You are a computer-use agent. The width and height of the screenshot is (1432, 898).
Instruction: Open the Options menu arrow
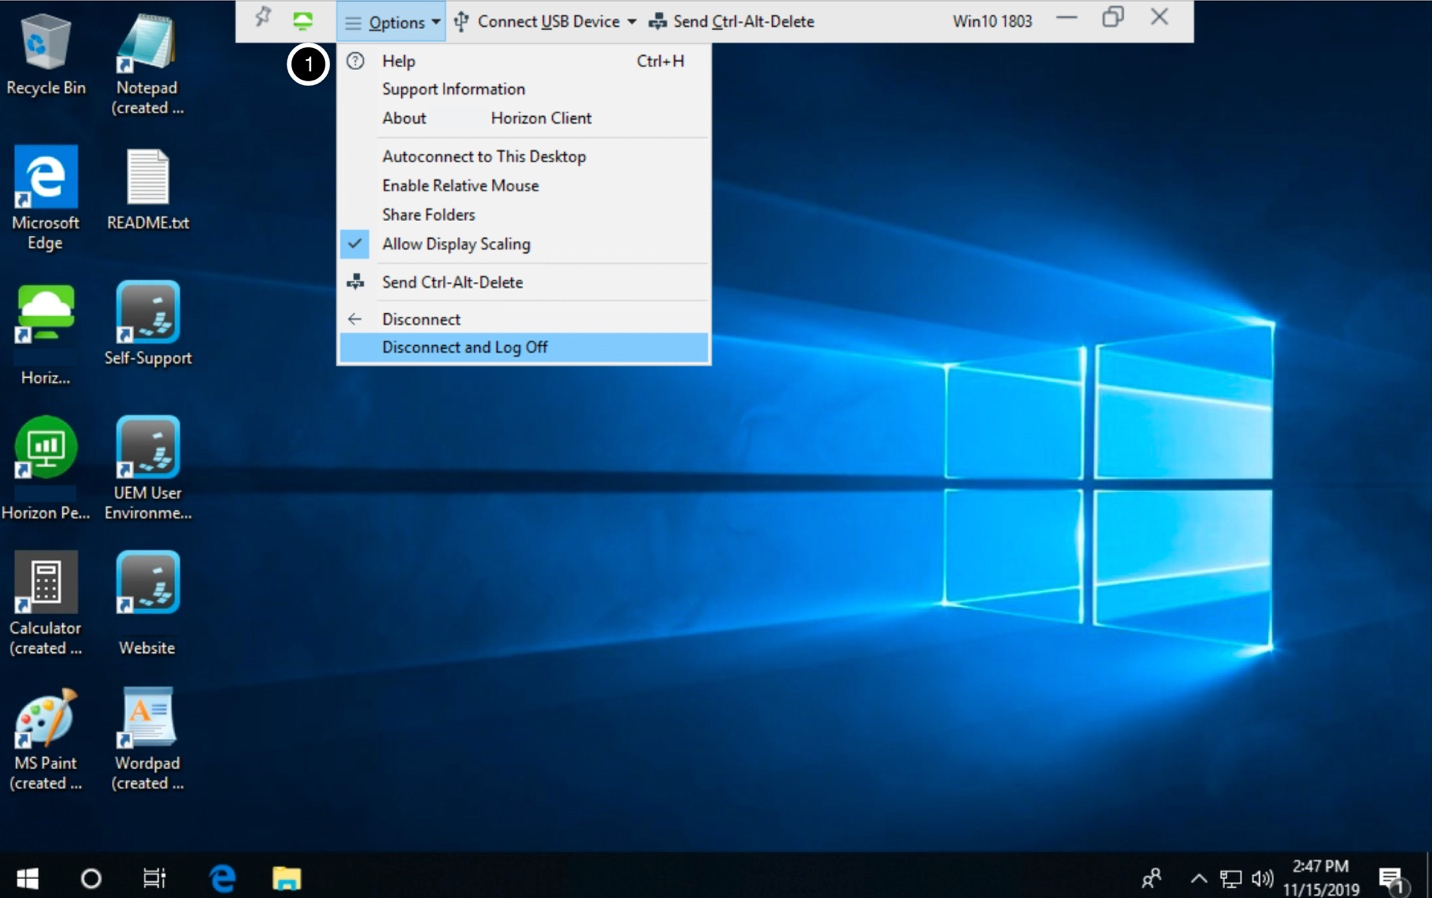click(436, 20)
